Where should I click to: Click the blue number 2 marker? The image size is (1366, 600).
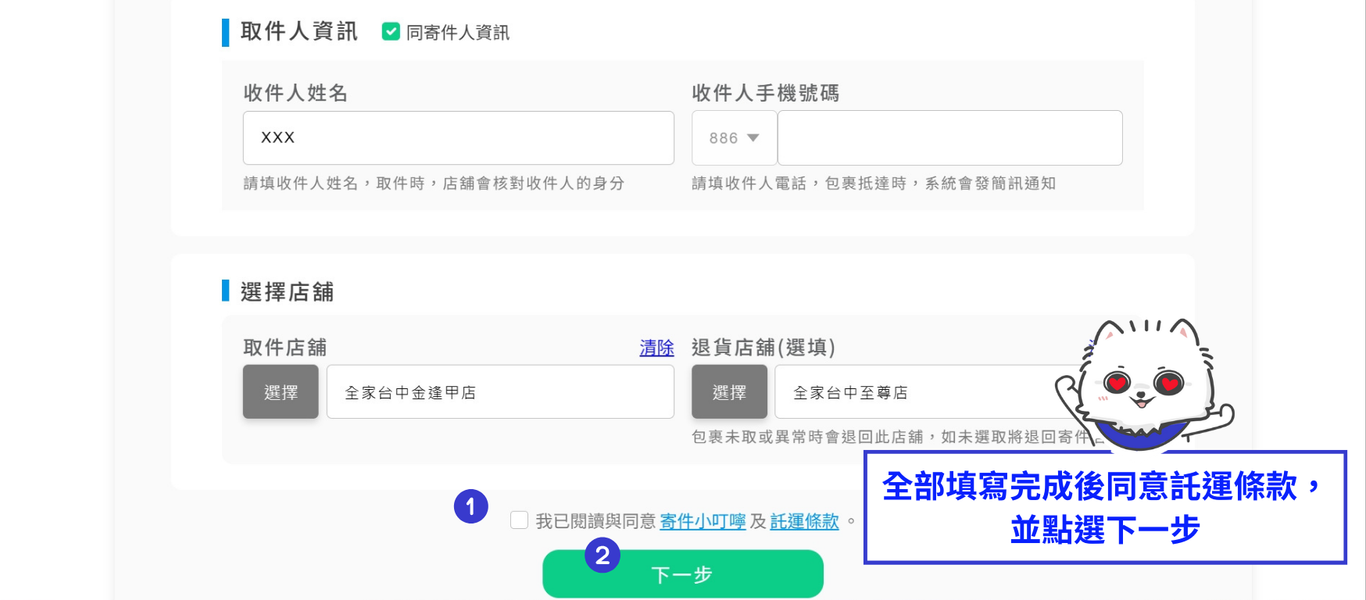coord(602,556)
